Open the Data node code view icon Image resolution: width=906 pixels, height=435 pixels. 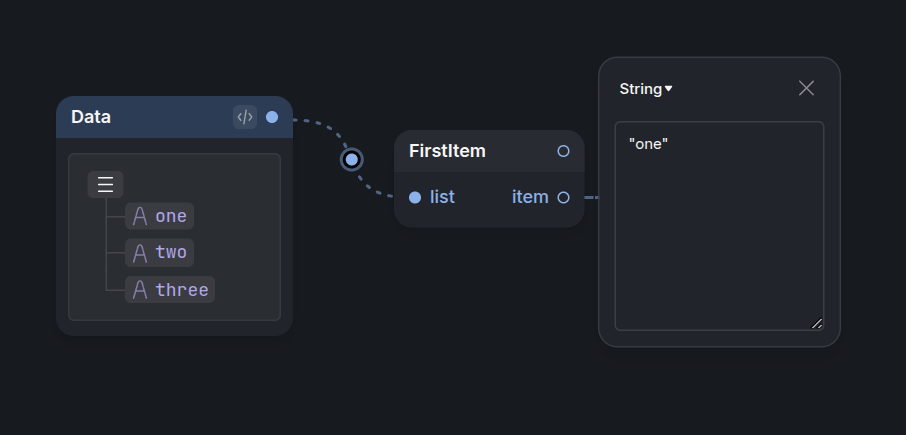tap(245, 117)
